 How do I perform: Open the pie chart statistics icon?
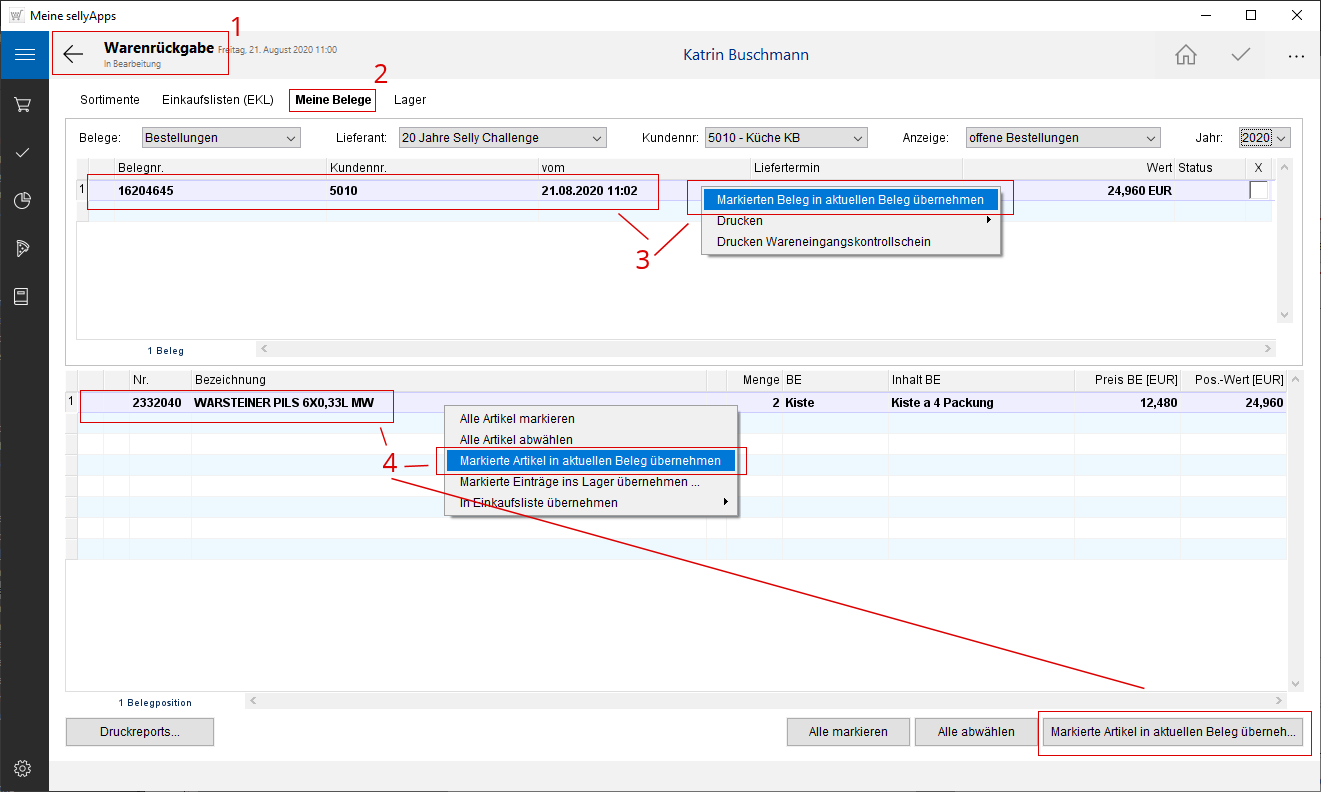(x=23, y=201)
